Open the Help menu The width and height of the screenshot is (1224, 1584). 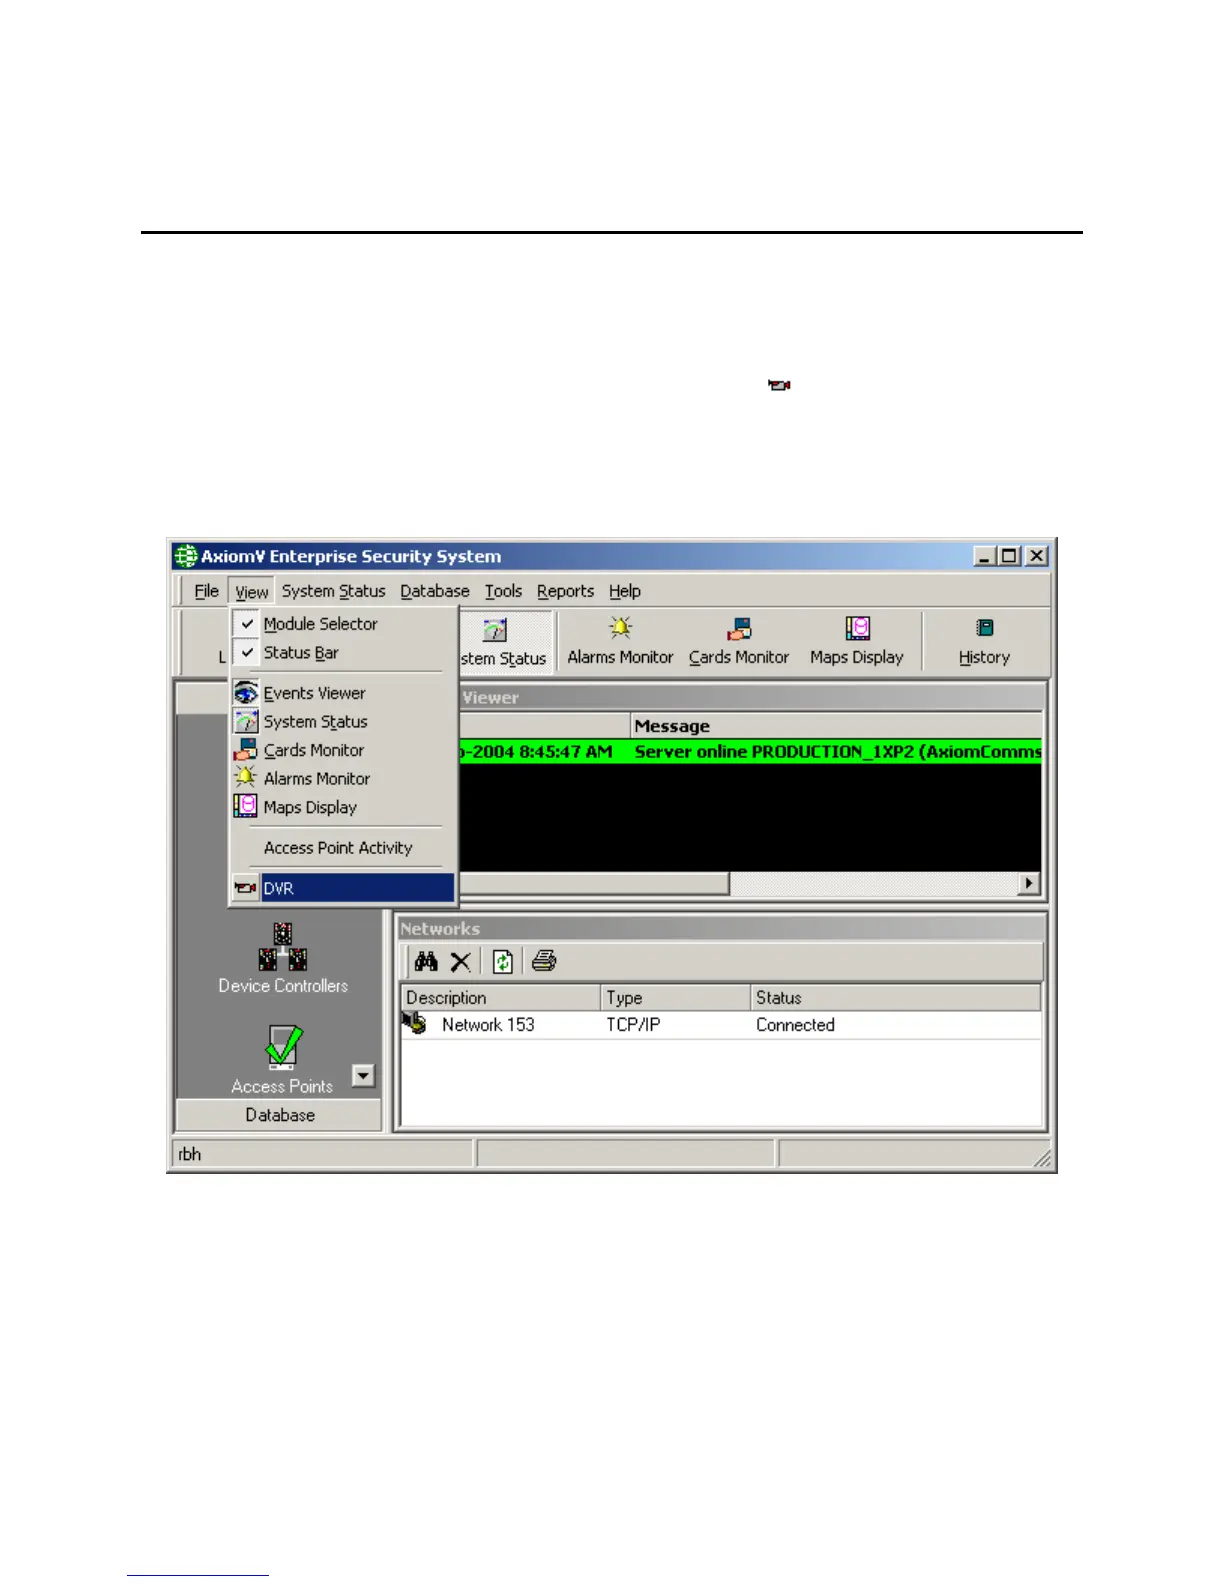pyautogui.click(x=625, y=591)
